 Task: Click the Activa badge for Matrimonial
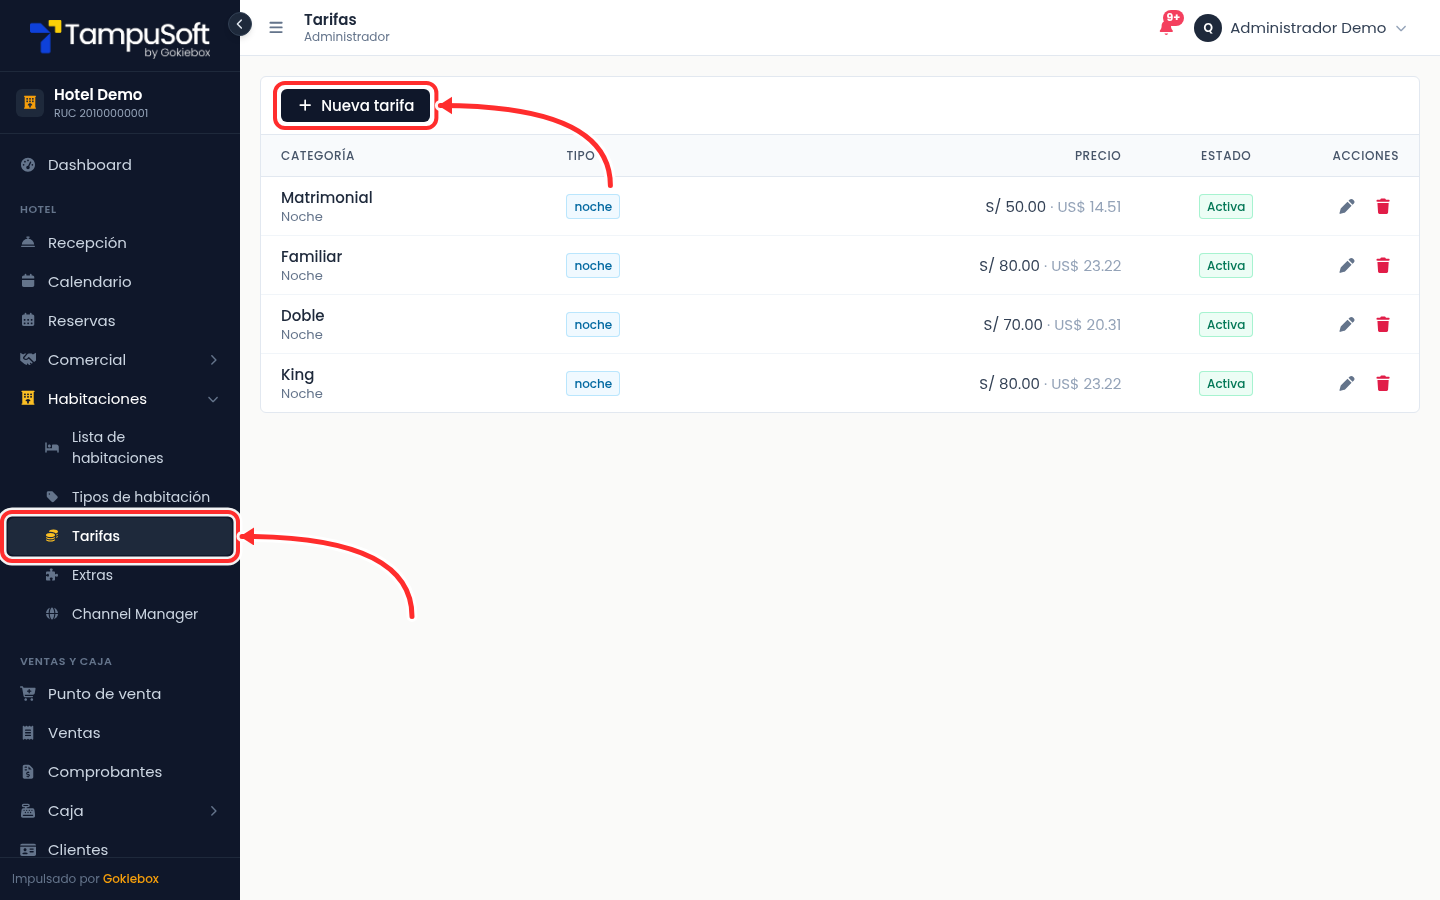(x=1226, y=207)
